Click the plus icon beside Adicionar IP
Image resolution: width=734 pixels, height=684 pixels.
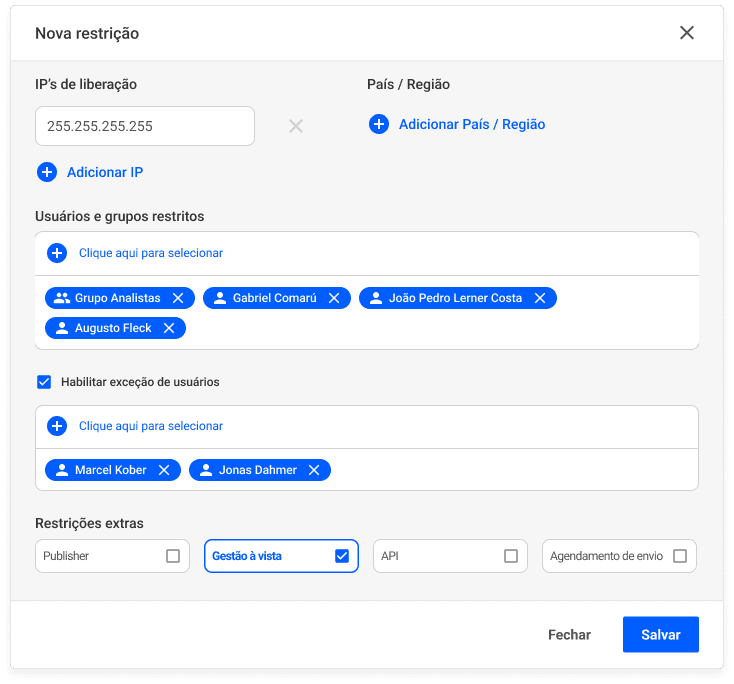coord(47,172)
